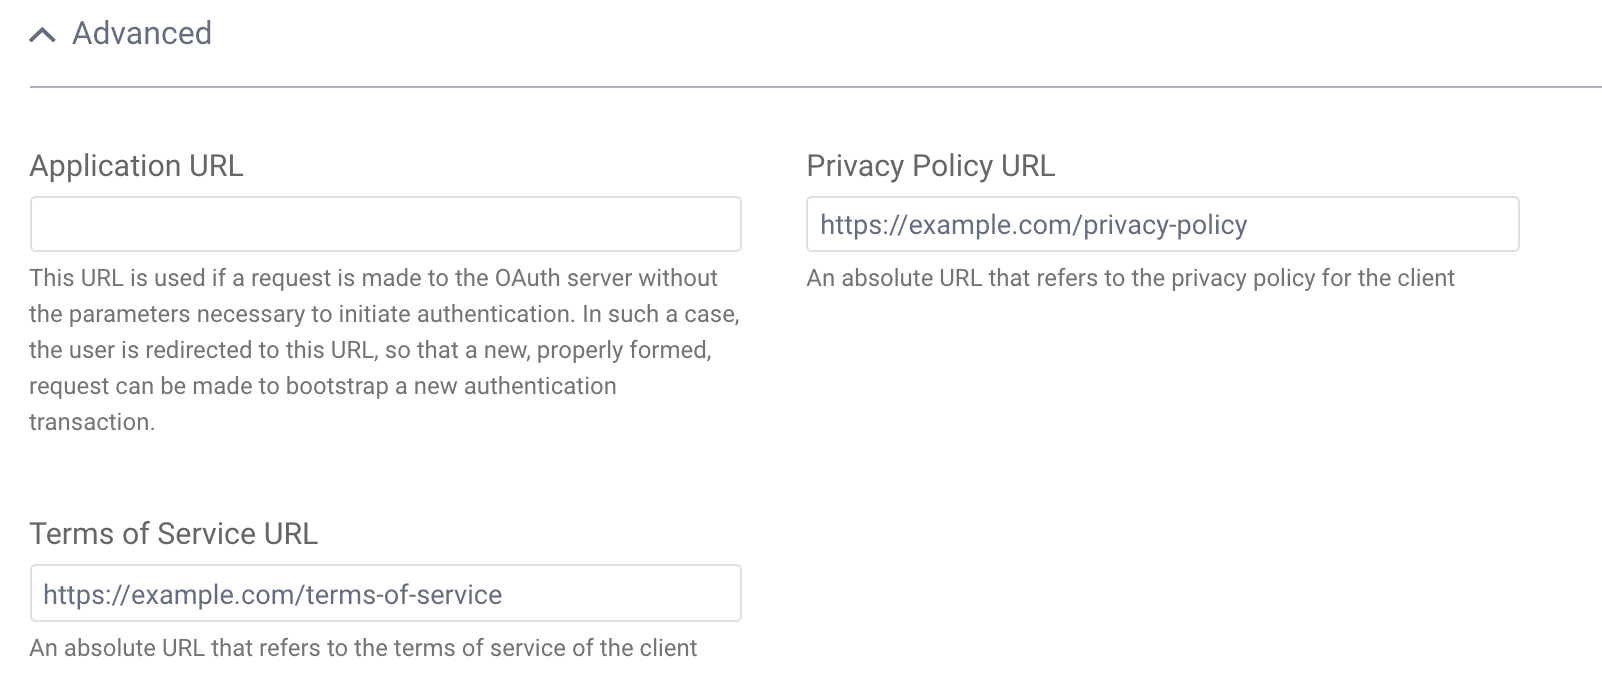Image resolution: width=1602 pixels, height=682 pixels.
Task: Collapse the Advanced section chevron
Action: pos(42,35)
